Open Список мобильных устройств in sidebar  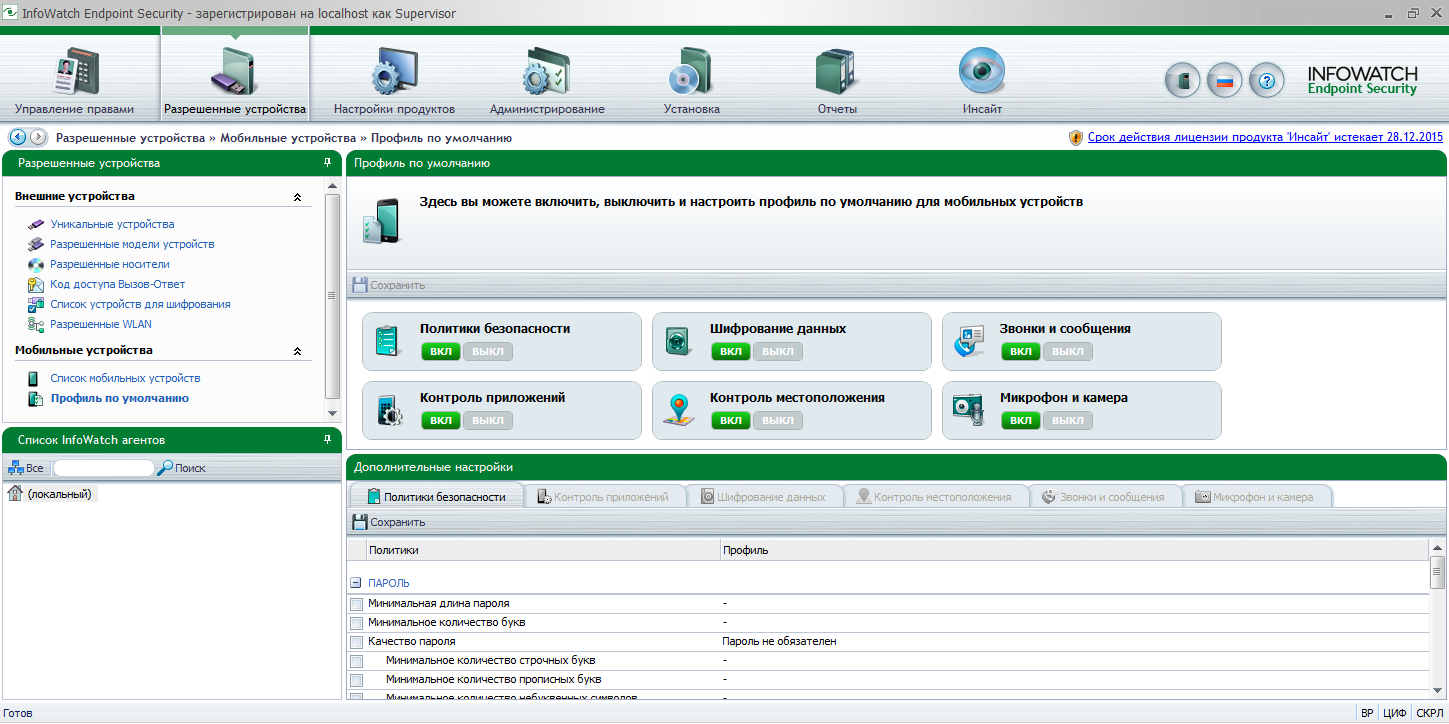(x=125, y=378)
